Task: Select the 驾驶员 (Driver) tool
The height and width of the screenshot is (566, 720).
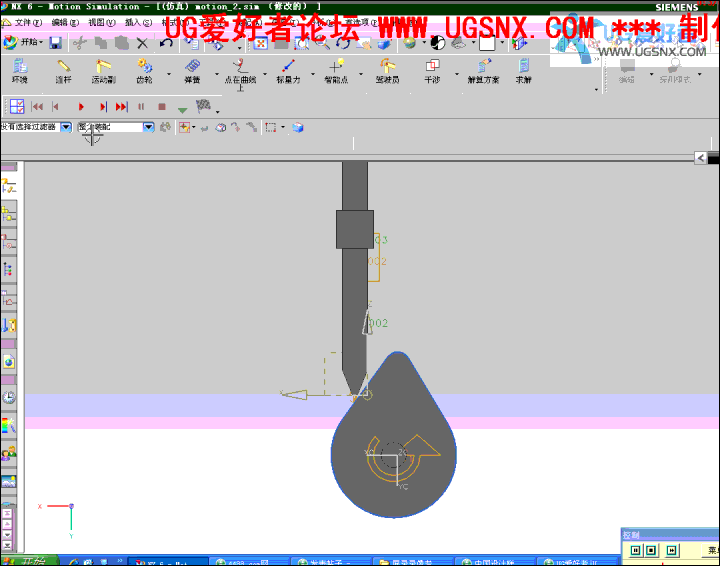Action: pyautogui.click(x=388, y=71)
